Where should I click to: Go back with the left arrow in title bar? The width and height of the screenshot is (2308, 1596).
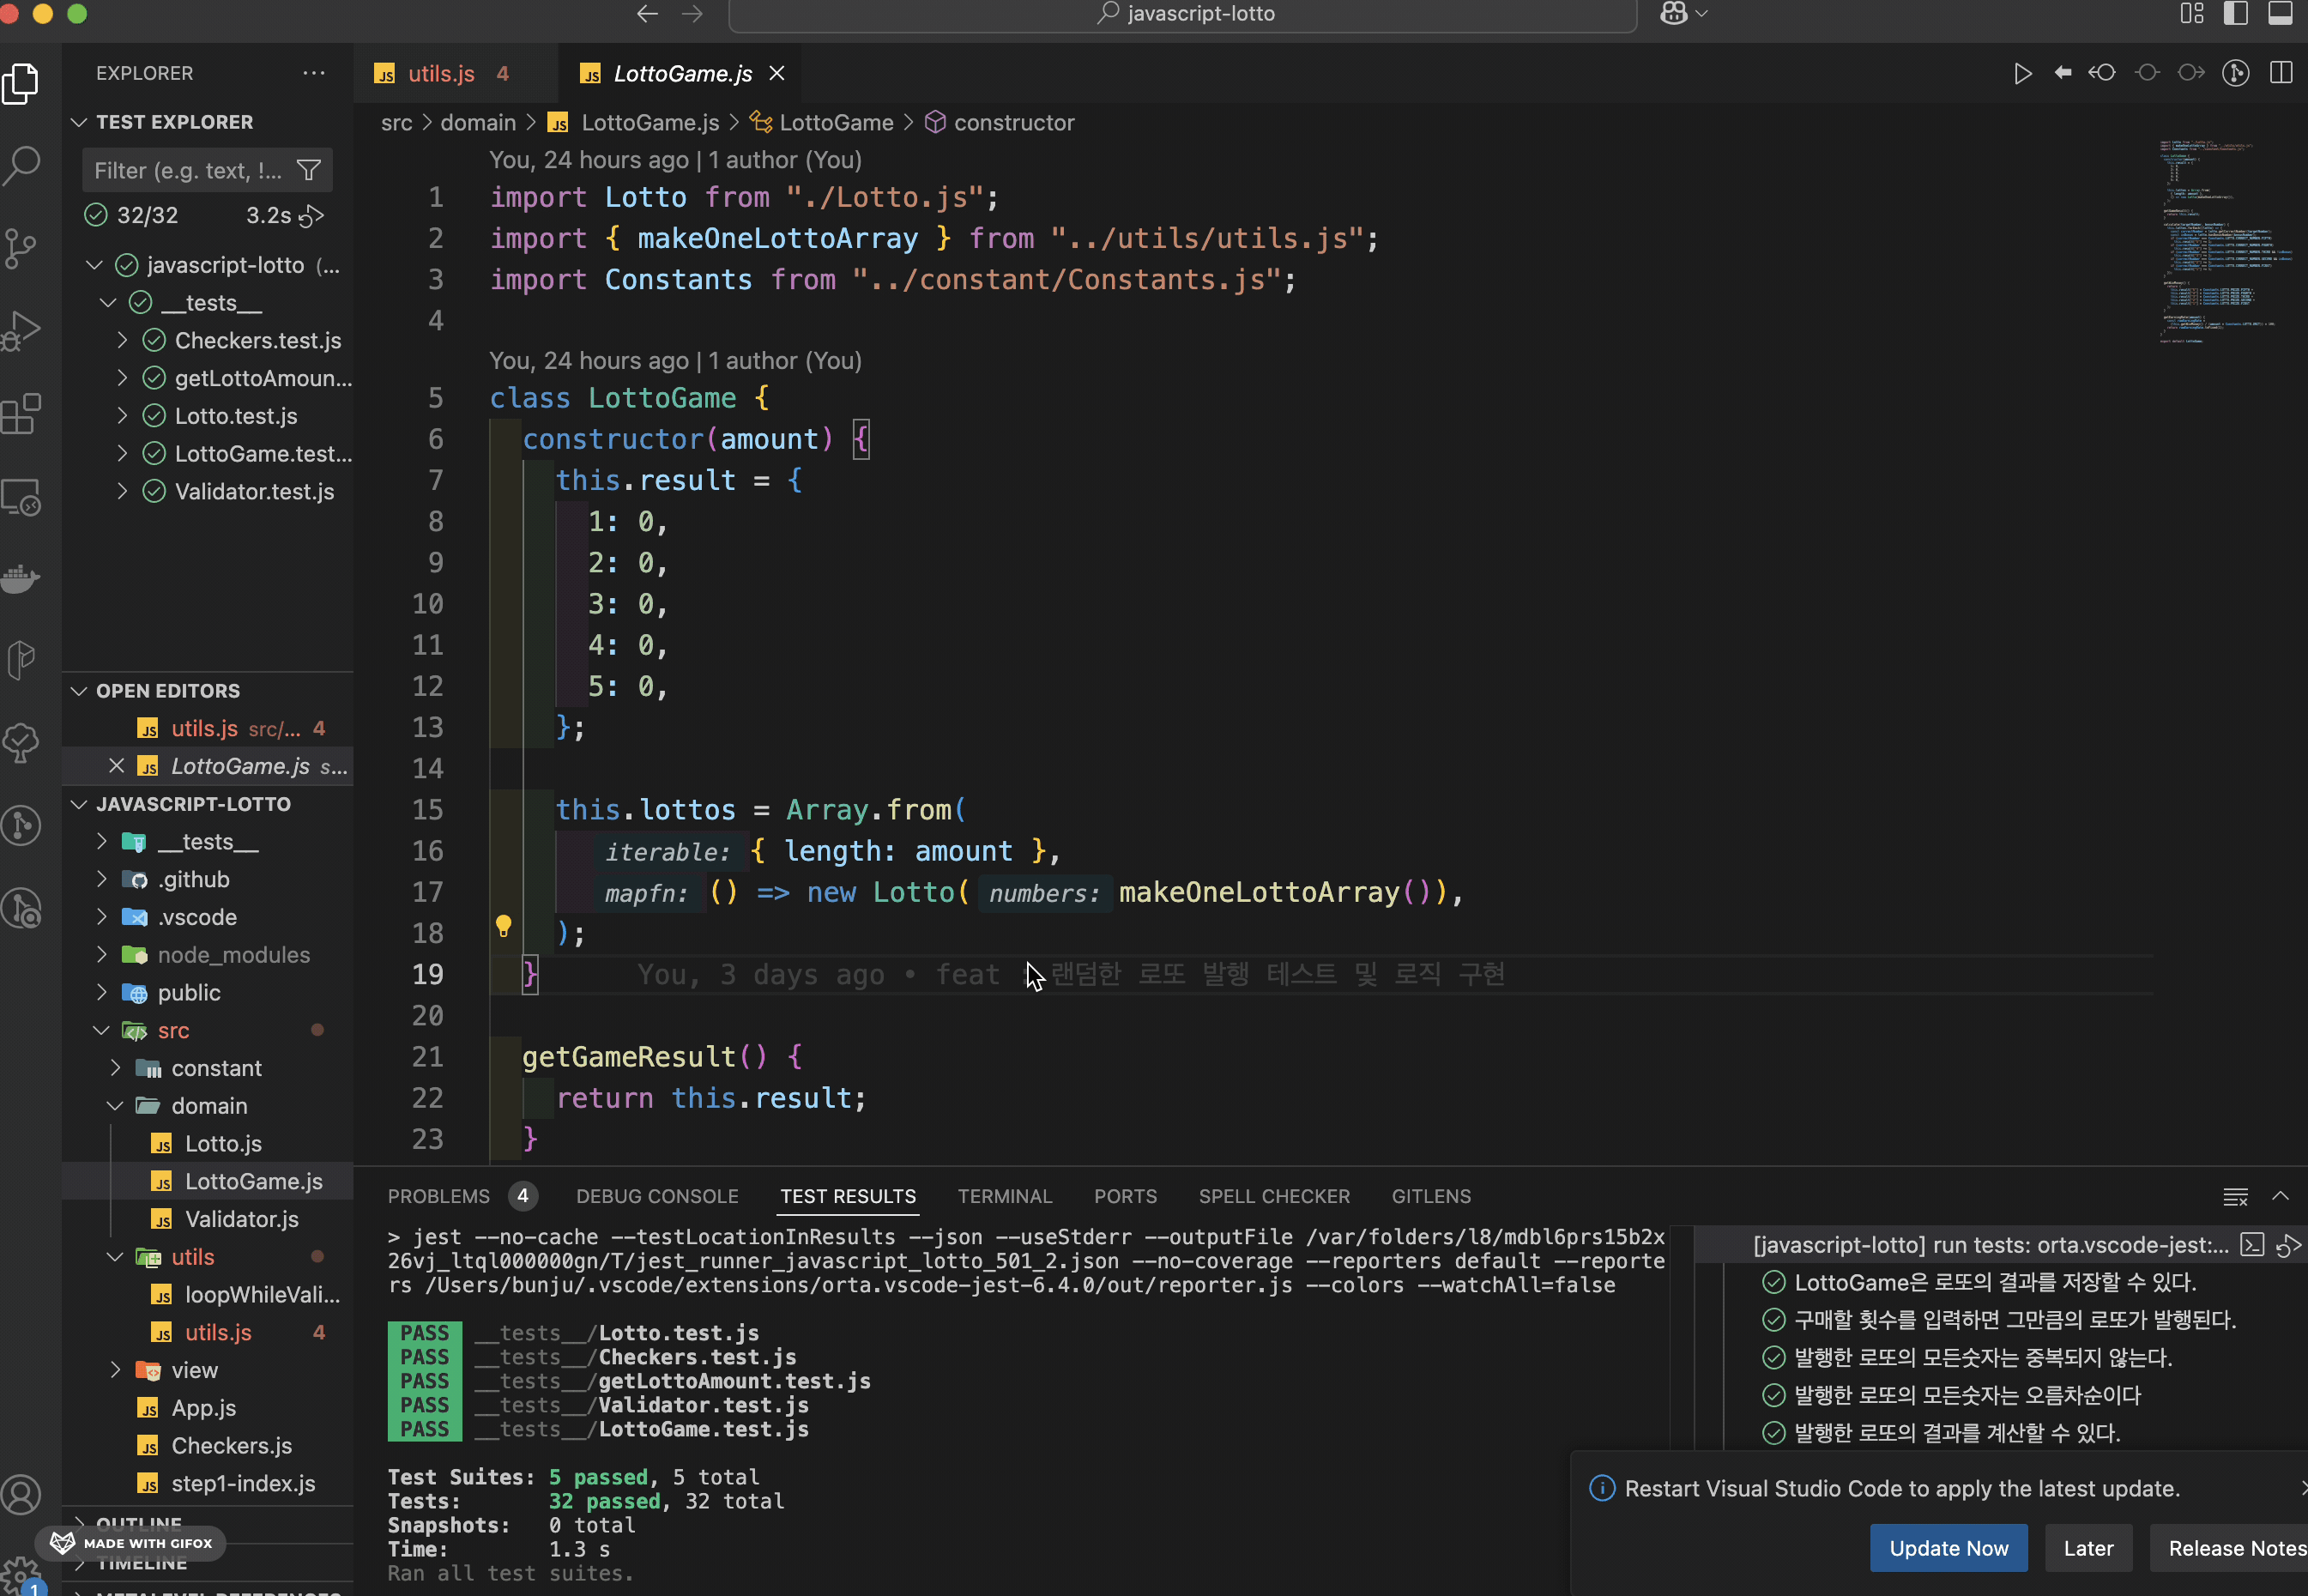(647, 13)
